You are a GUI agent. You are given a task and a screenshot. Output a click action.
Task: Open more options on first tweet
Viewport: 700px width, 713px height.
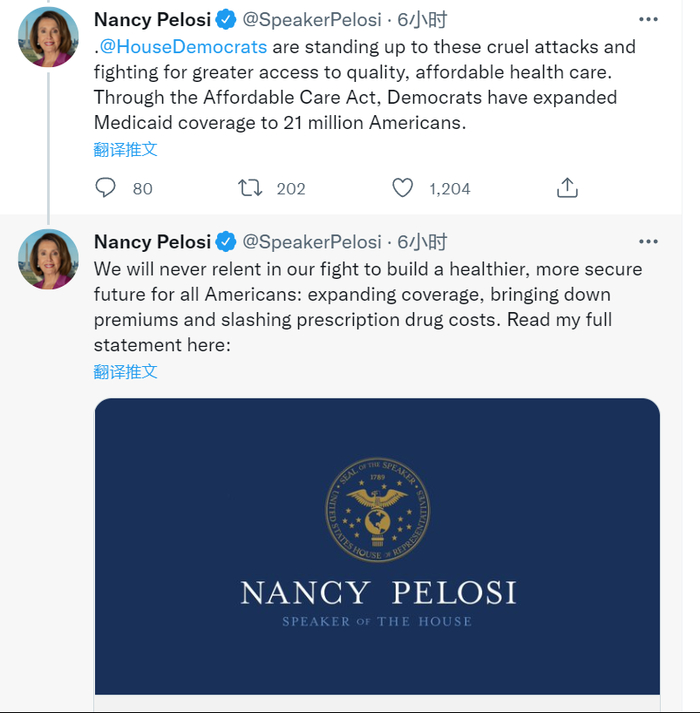pyautogui.click(x=648, y=20)
